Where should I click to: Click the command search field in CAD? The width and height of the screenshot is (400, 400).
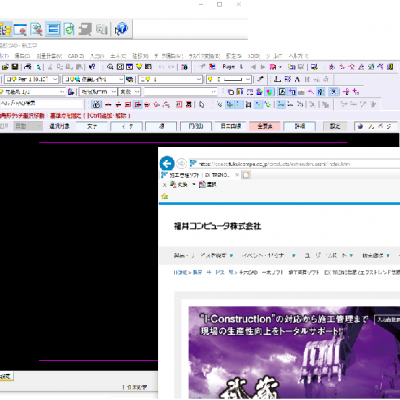[x=42, y=104]
